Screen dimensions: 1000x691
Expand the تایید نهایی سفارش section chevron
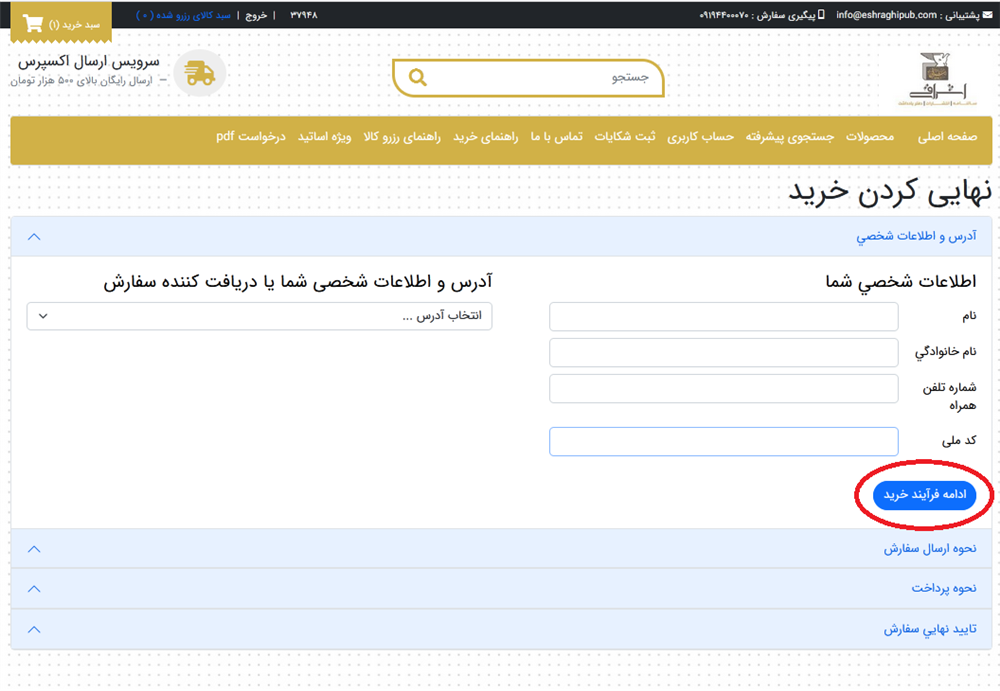click(x=34, y=629)
